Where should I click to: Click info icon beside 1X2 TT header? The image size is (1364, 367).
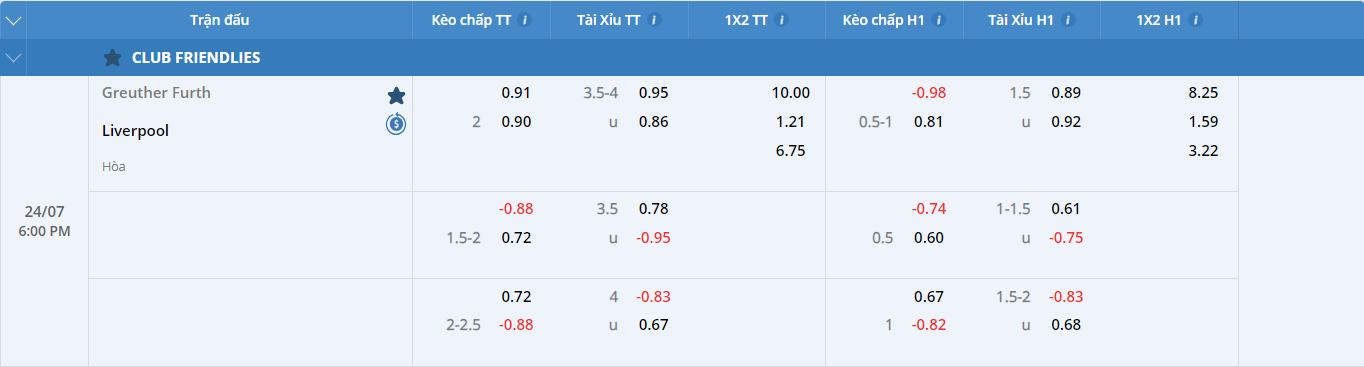[x=782, y=20]
